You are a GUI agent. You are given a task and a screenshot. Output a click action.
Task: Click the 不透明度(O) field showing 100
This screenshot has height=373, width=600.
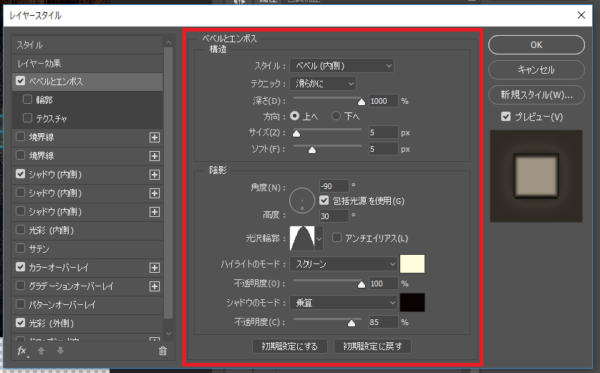tap(383, 283)
